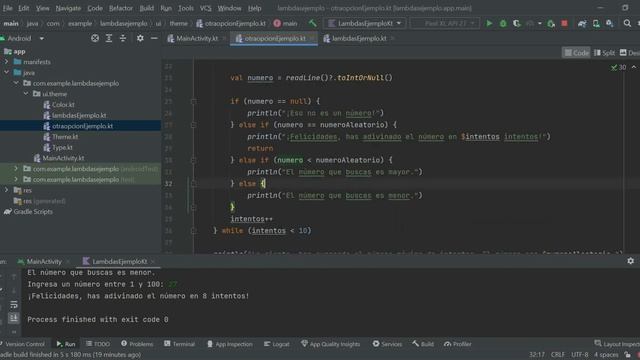Open the TODO tool window
This screenshot has height=360, width=640.
point(98,344)
